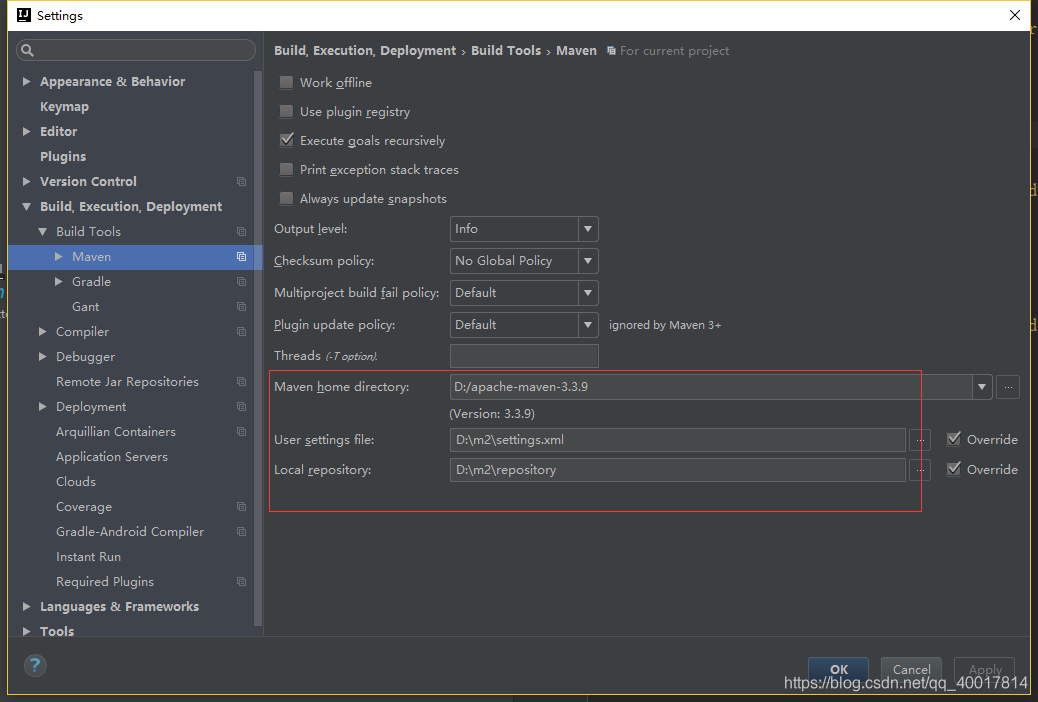Screen dimensions: 1038x702
Task: Expand the Version Control node
Action: 26,181
